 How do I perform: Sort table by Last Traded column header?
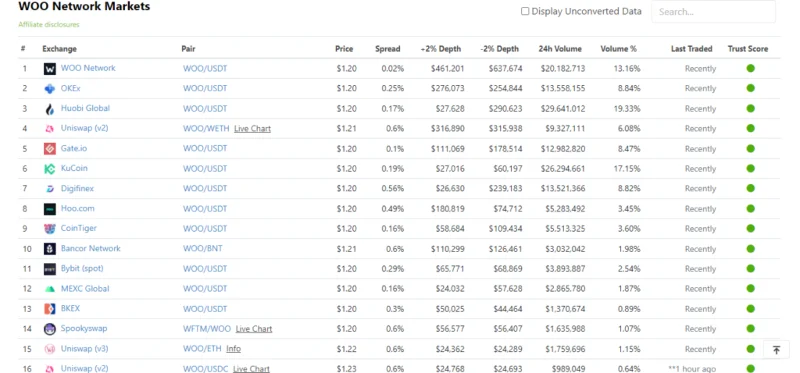click(x=691, y=49)
